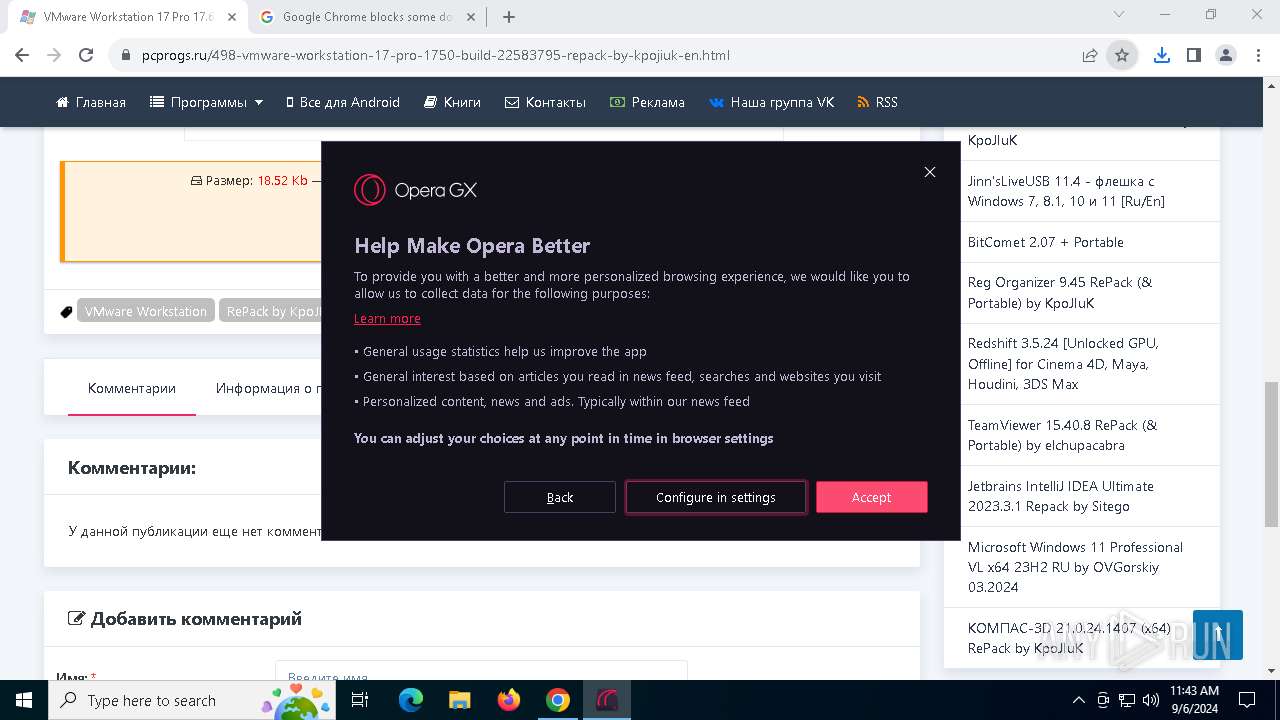Click volume icon in system tray
Image resolution: width=1280 pixels, height=720 pixels.
pos(1151,700)
